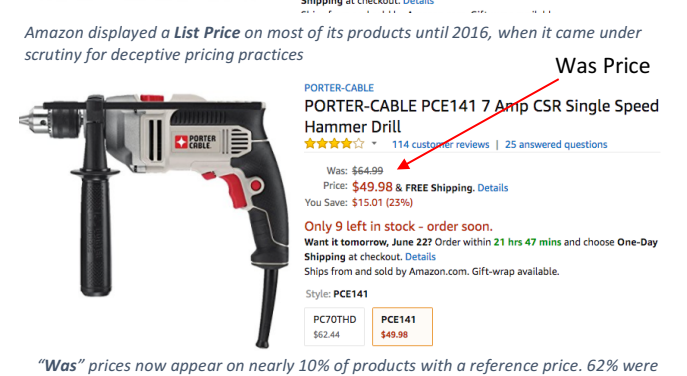Open the 25 answered questions link
687x376 pixels.
556,145
